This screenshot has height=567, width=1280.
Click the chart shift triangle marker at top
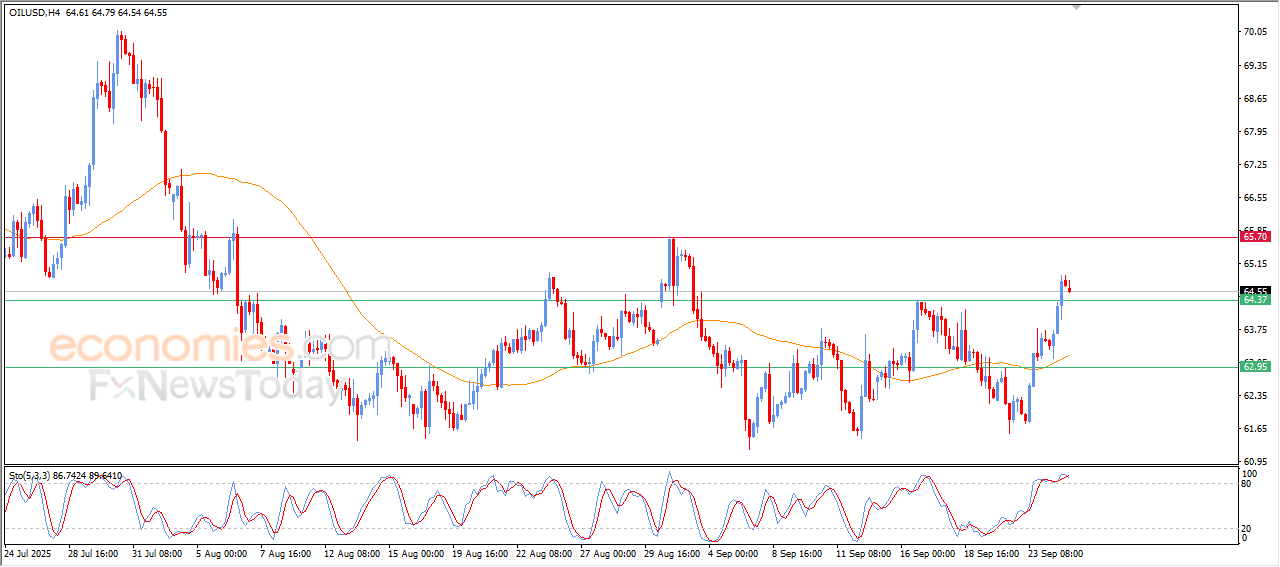click(x=1076, y=5)
